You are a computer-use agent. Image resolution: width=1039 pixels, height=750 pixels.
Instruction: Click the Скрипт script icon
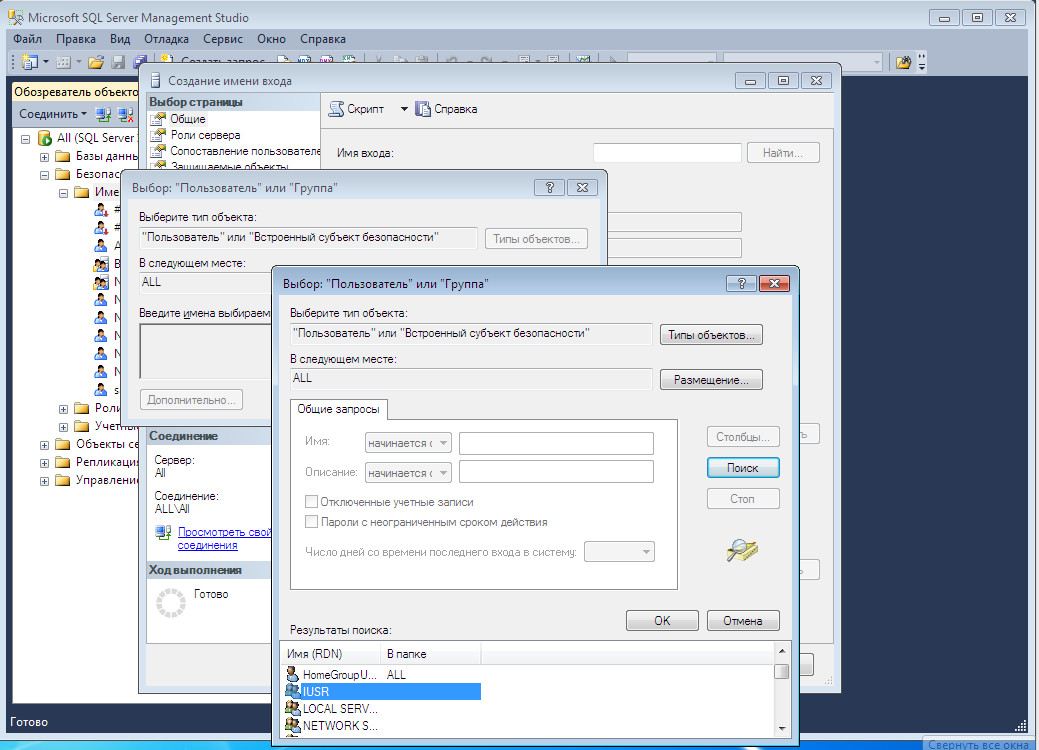337,109
